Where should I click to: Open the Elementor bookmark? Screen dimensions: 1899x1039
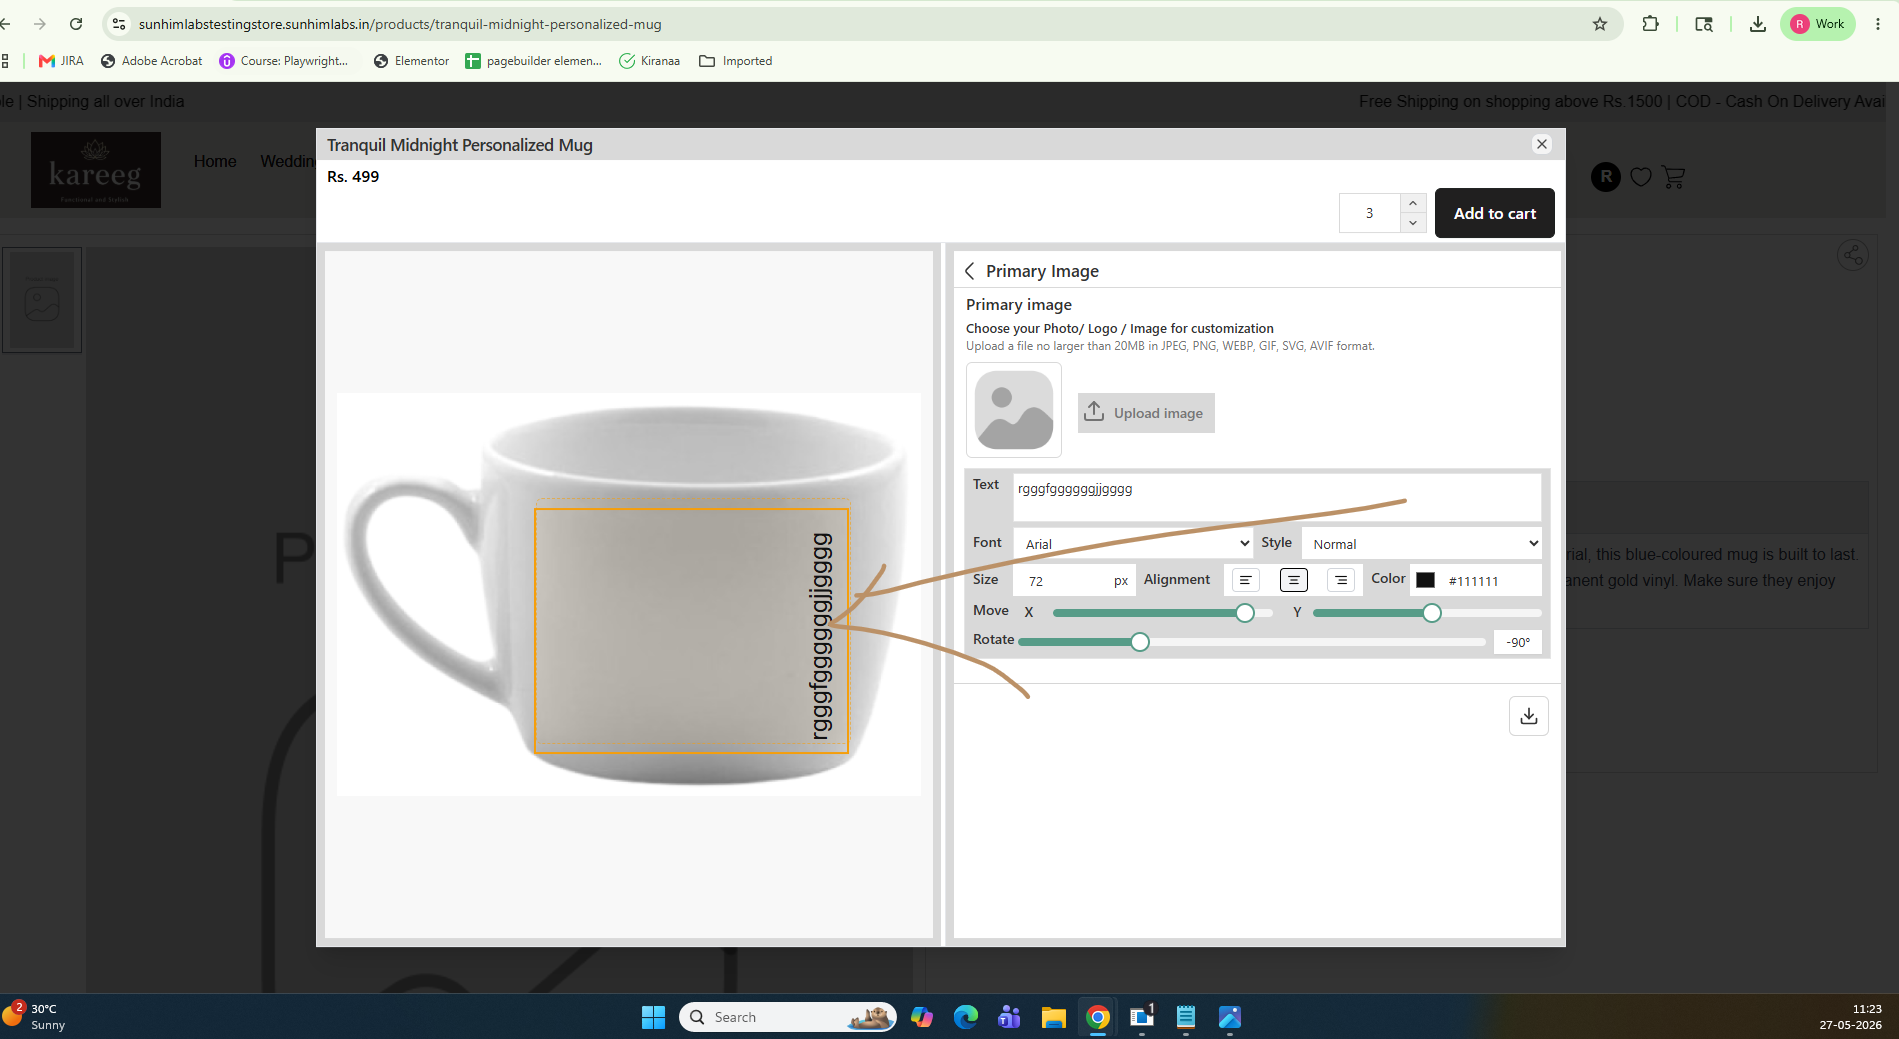tap(411, 61)
